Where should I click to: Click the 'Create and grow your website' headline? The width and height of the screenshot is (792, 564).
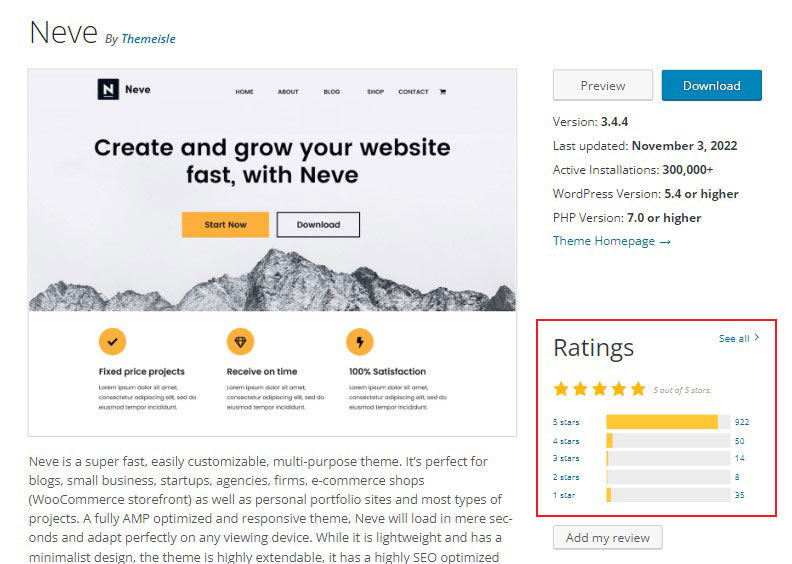click(272, 161)
